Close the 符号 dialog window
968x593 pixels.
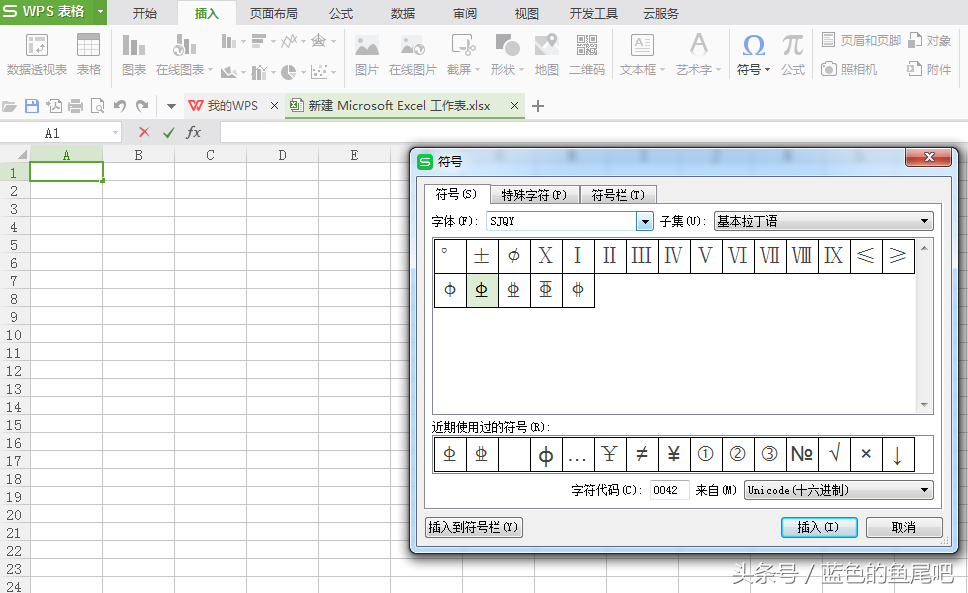point(928,157)
